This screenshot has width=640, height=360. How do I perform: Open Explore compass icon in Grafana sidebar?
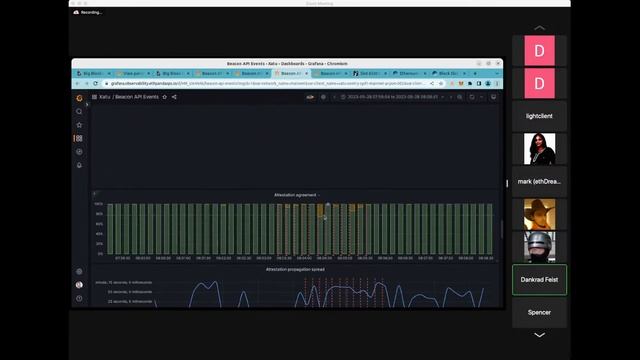point(79,152)
